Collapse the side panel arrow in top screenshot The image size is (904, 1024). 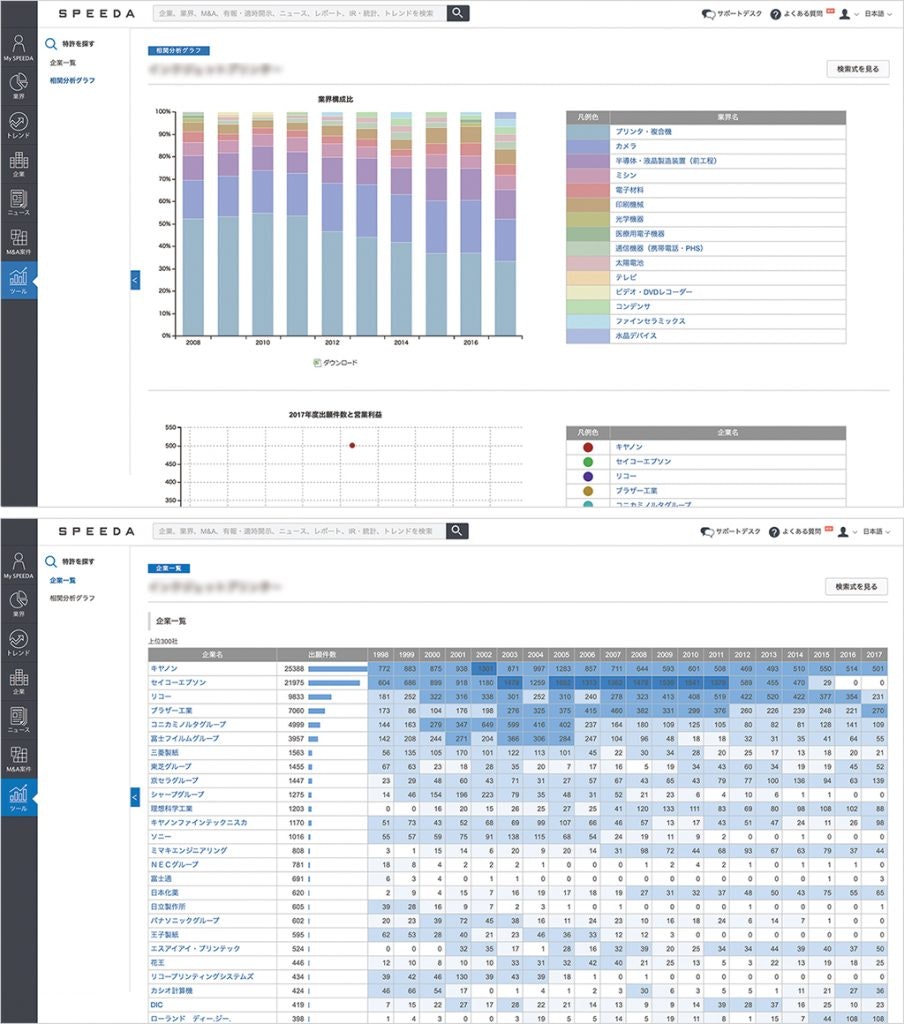135,280
